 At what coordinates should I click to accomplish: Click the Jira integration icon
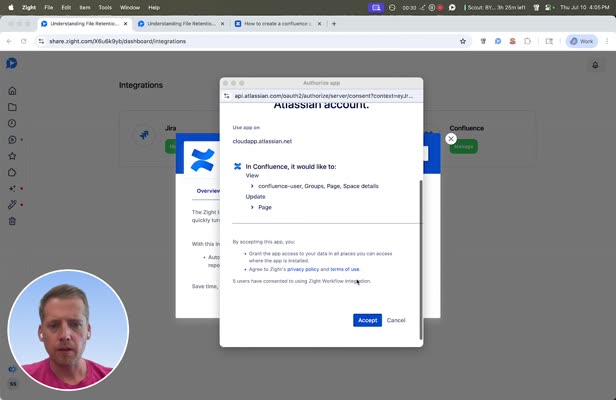tap(144, 135)
